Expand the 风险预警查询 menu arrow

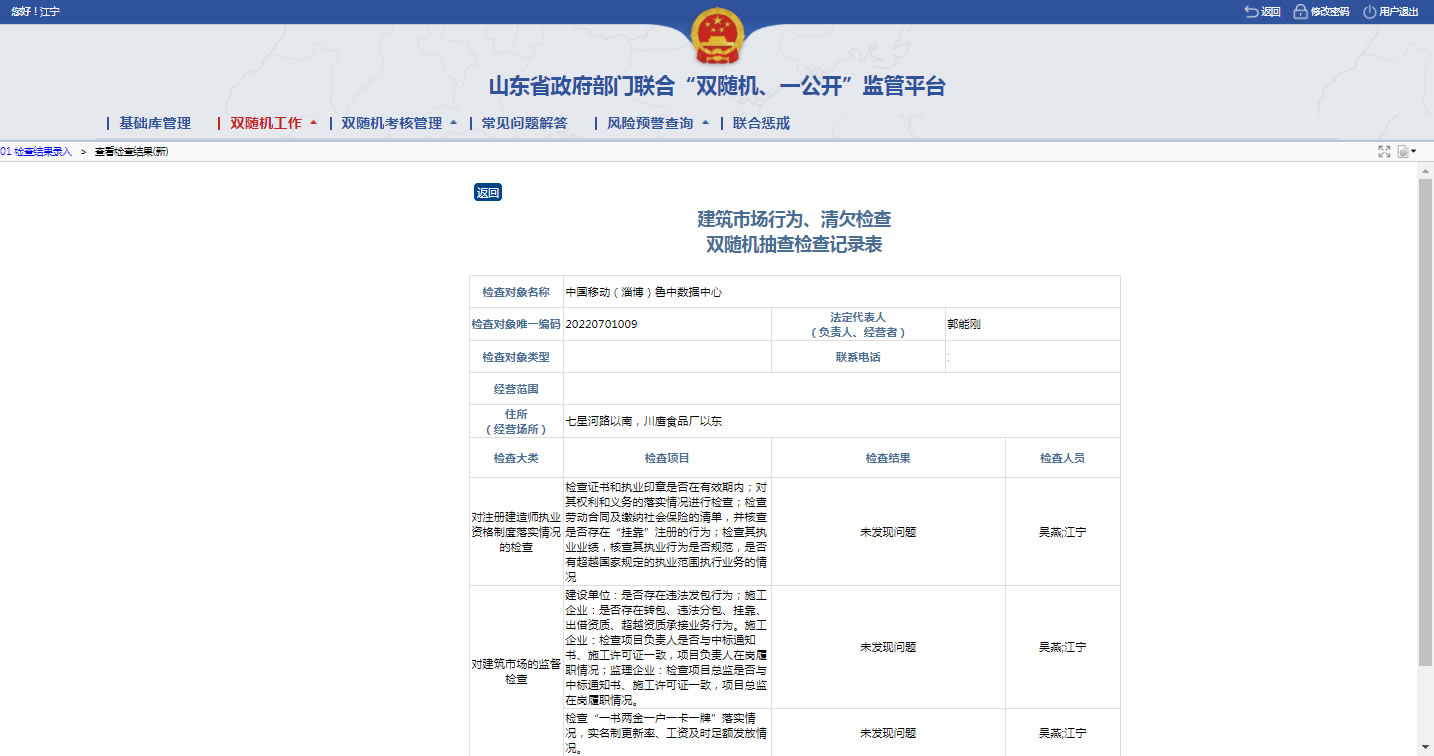pos(705,123)
